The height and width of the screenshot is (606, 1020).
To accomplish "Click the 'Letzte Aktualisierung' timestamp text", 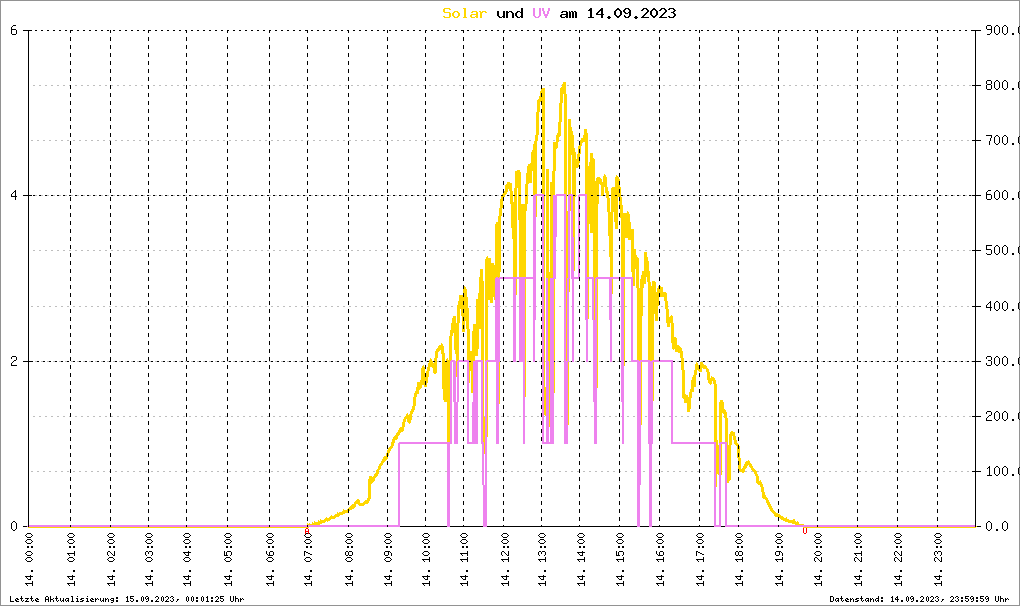I will pyautogui.click(x=127, y=599).
